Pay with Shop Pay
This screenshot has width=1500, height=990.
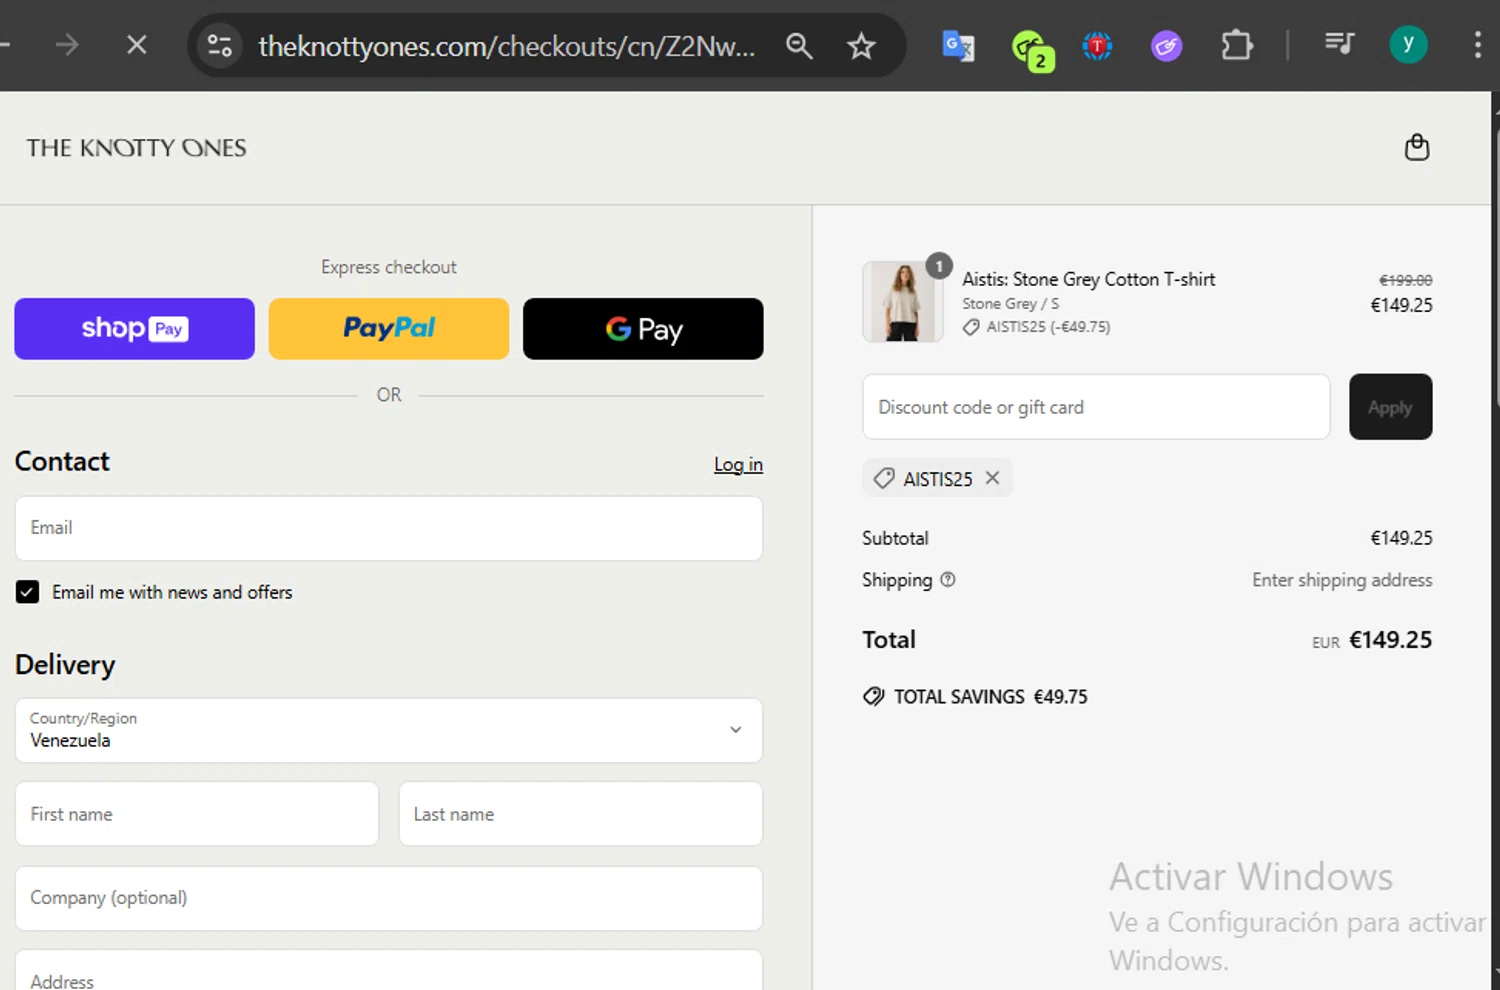(x=134, y=329)
